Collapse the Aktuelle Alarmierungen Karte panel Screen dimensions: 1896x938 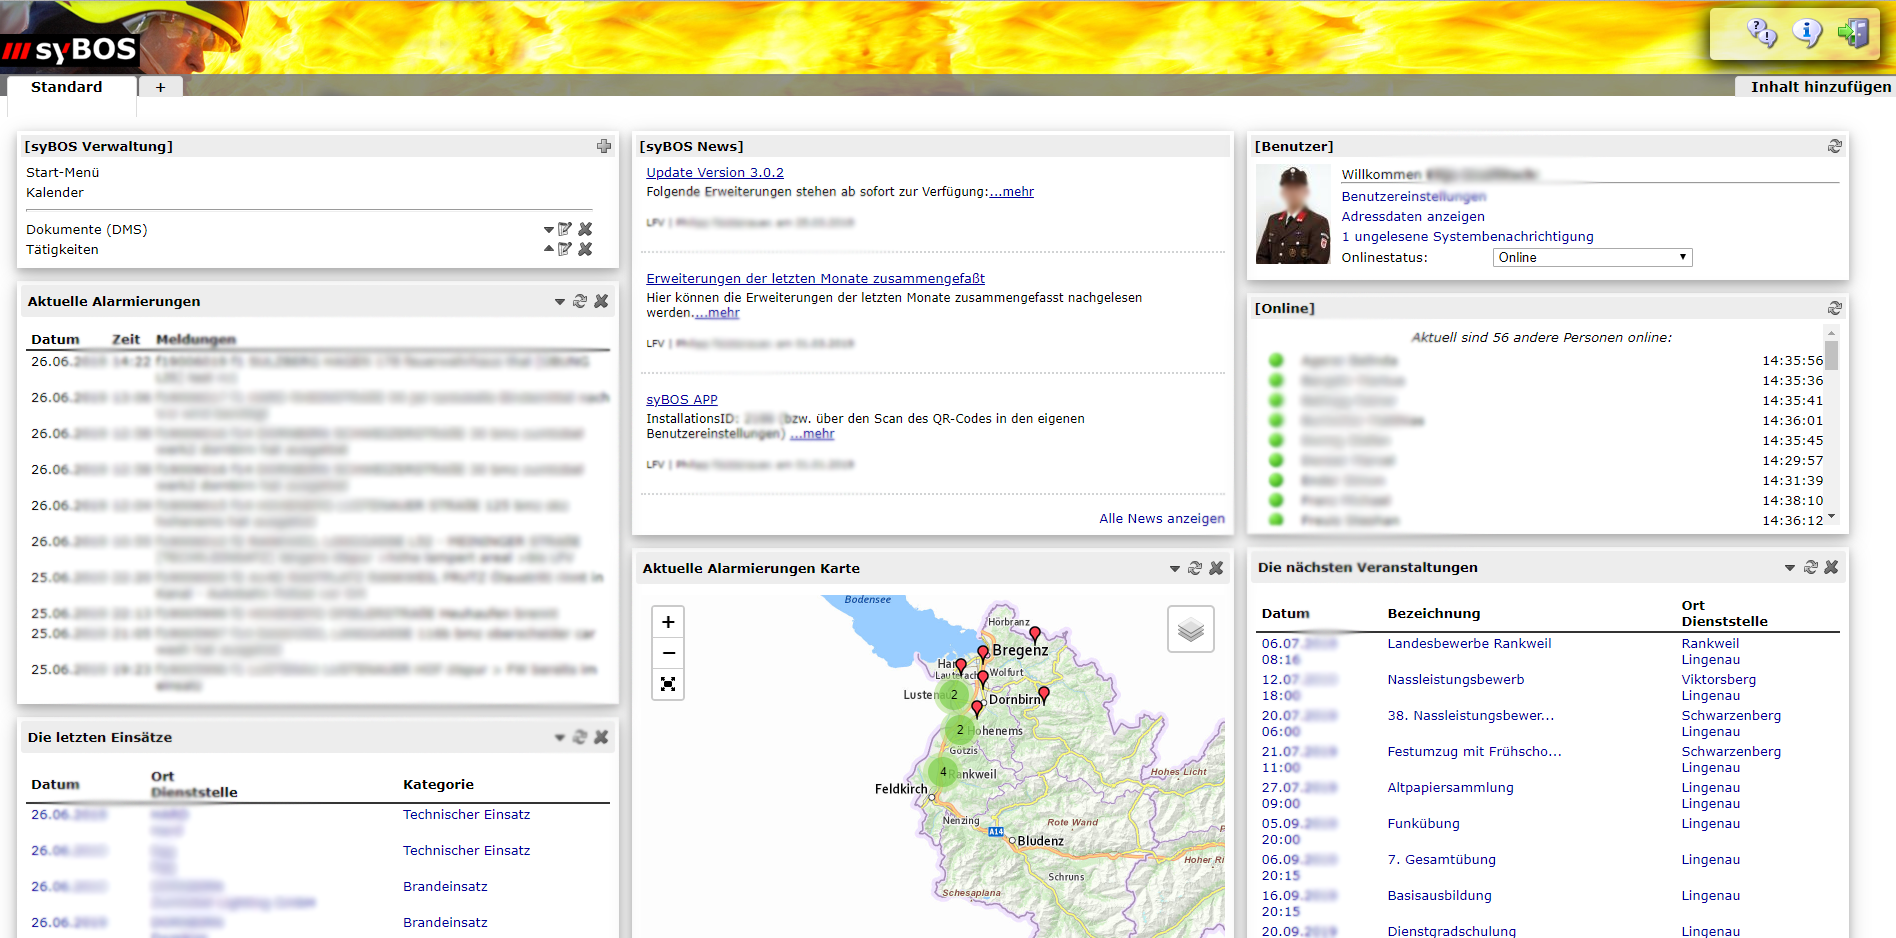click(1175, 569)
